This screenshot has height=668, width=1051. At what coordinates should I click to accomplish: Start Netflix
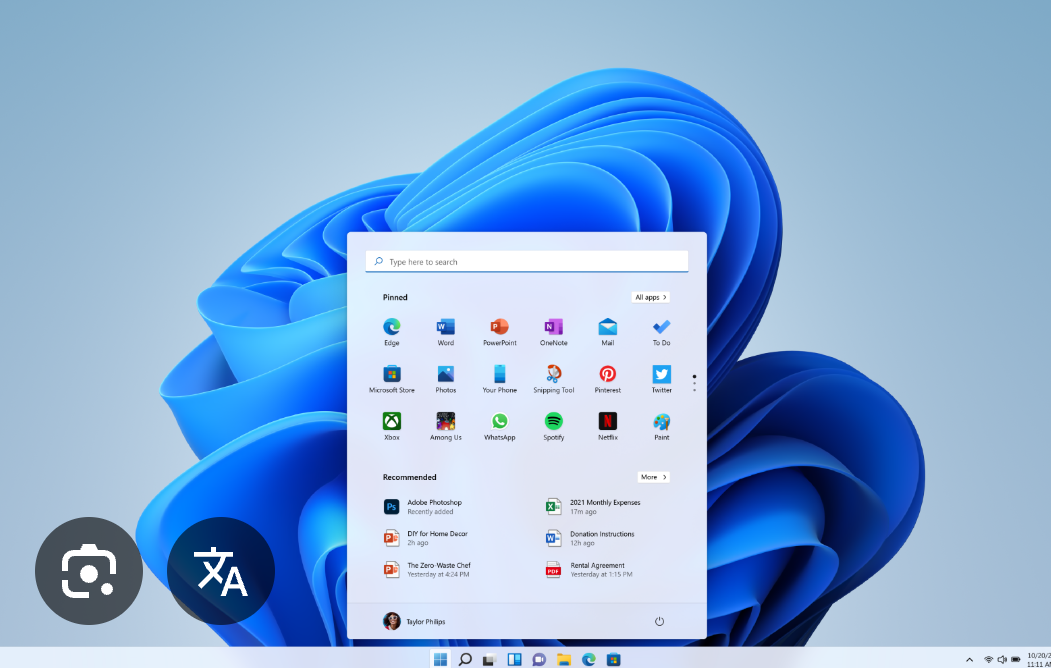(607, 425)
